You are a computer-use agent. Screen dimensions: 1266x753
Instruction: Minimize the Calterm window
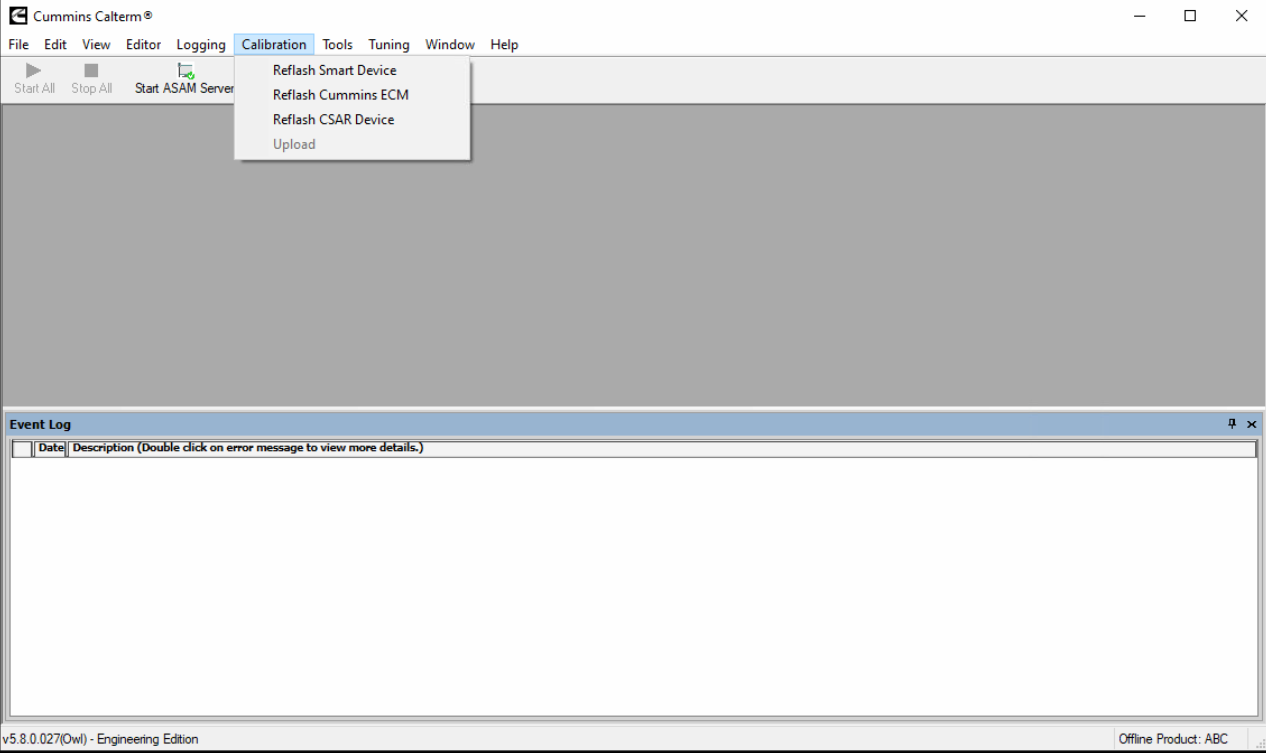coord(1141,16)
